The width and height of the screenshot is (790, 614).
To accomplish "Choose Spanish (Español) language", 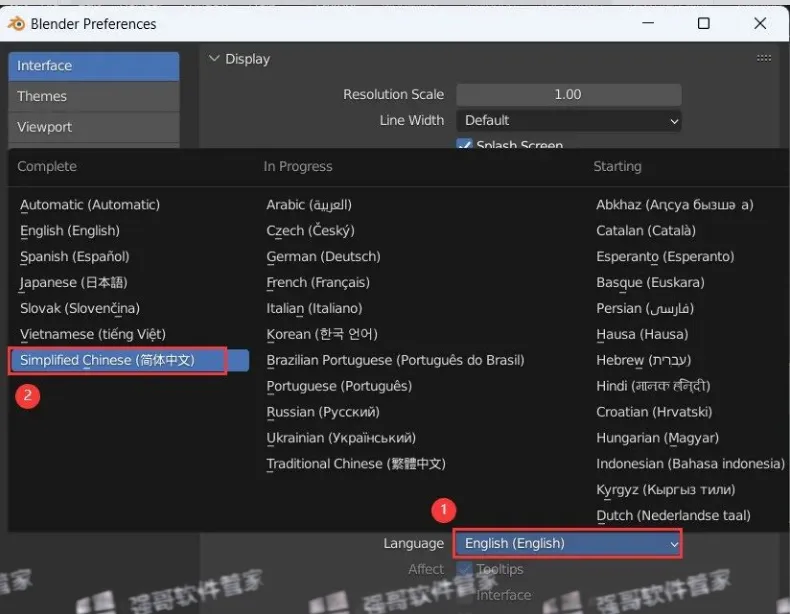I will point(75,256).
